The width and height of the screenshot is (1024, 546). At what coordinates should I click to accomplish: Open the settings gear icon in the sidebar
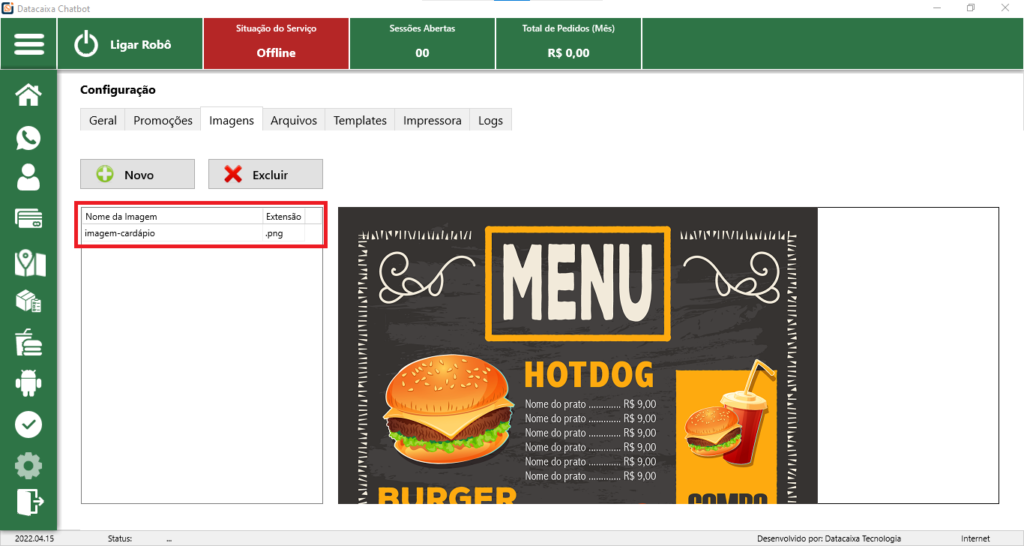pyautogui.click(x=29, y=465)
